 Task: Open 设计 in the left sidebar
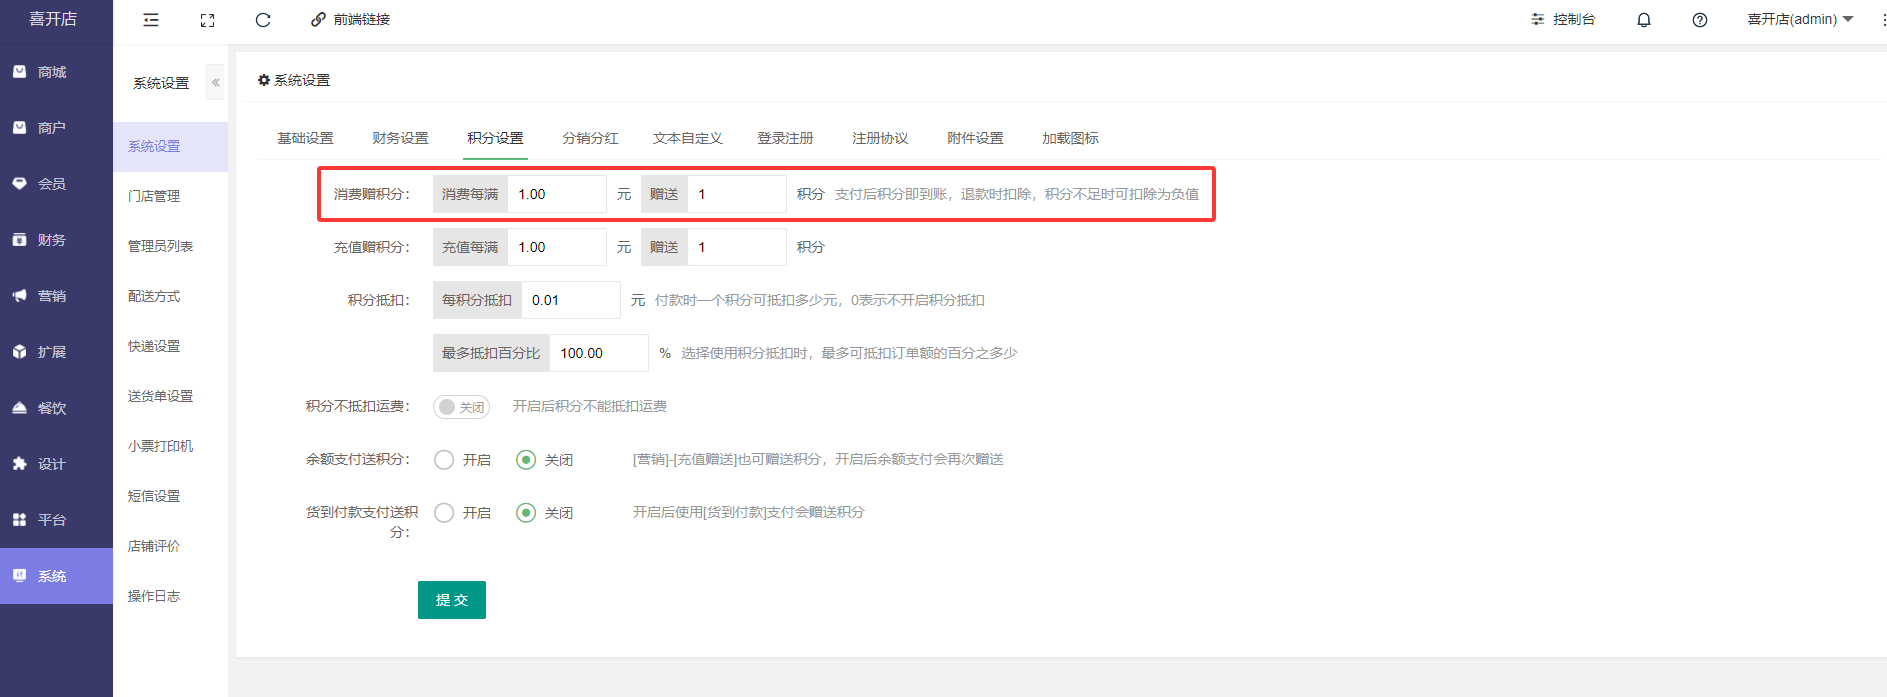pos(56,464)
